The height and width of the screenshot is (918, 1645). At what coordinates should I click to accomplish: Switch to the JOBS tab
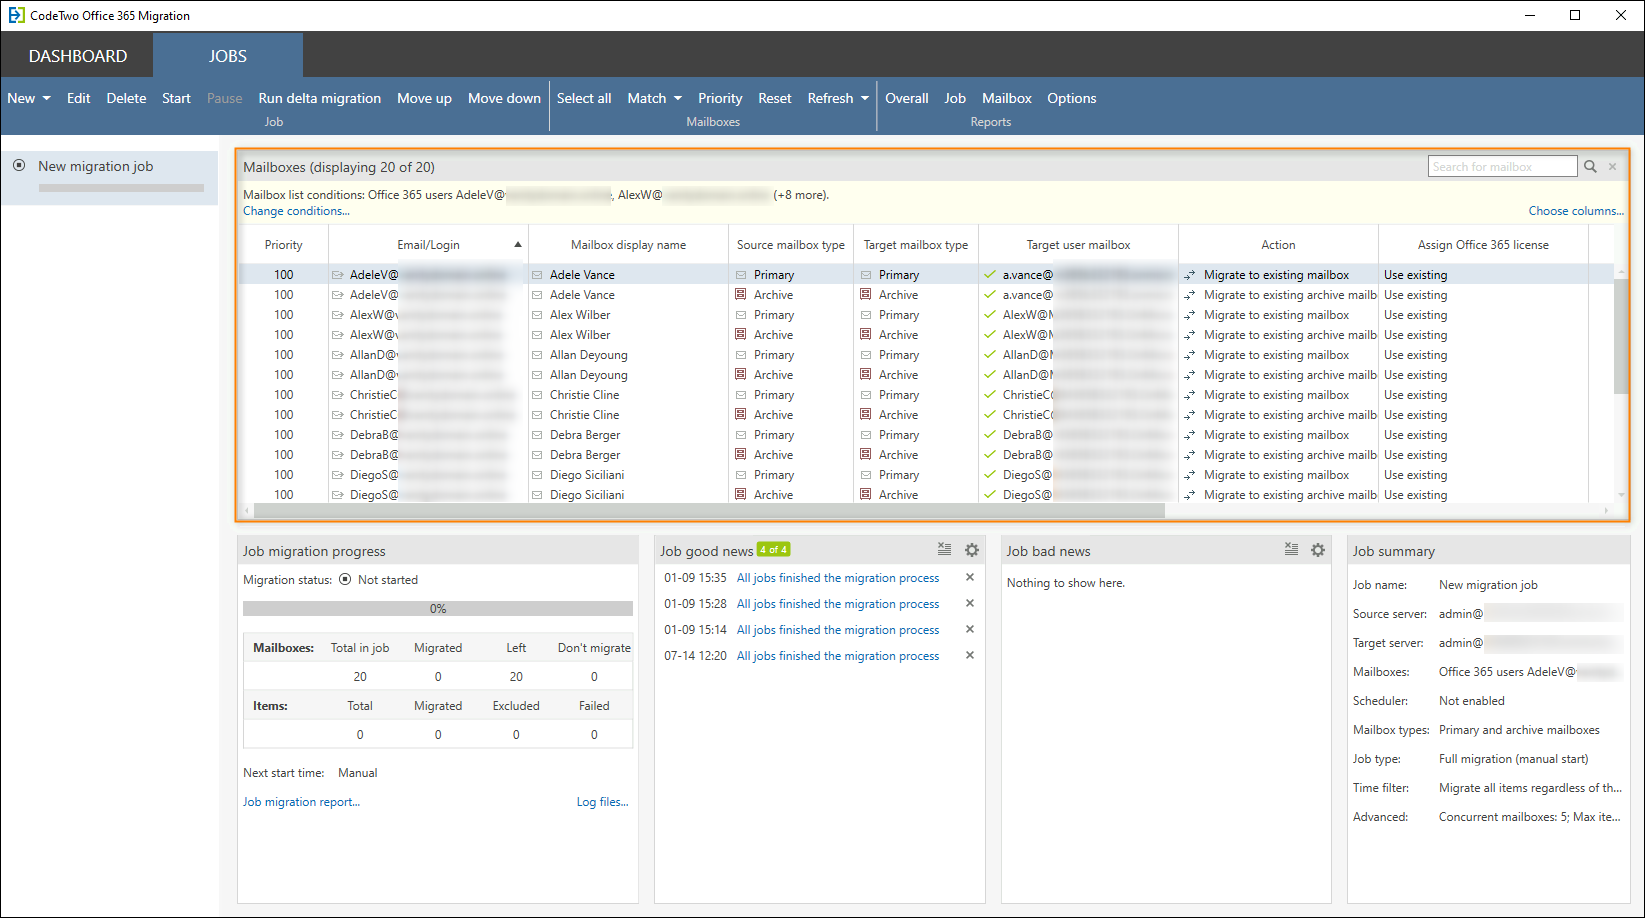coord(228,56)
